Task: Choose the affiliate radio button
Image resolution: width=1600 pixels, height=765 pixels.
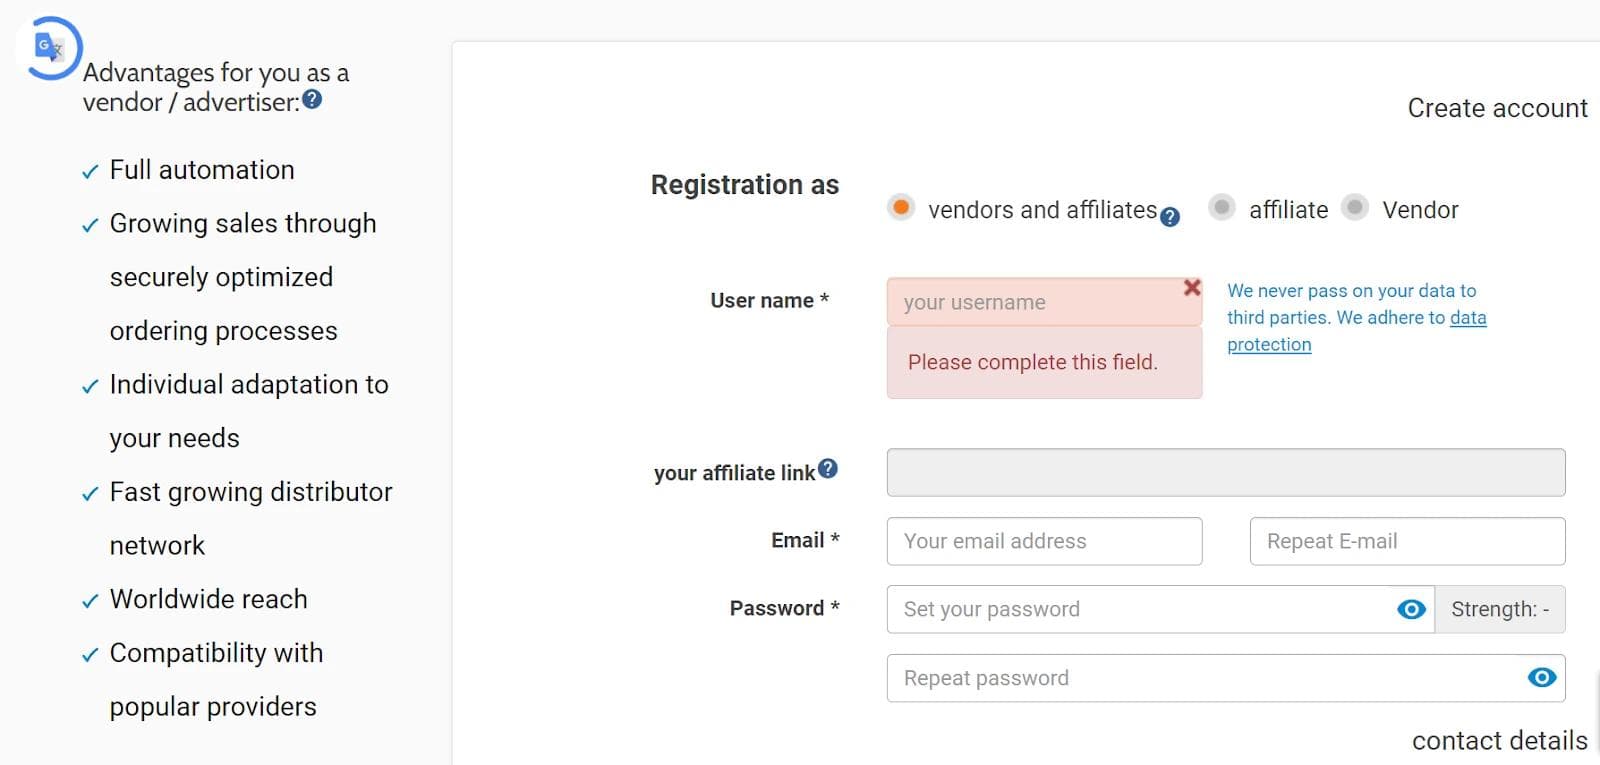Action: tap(1221, 207)
